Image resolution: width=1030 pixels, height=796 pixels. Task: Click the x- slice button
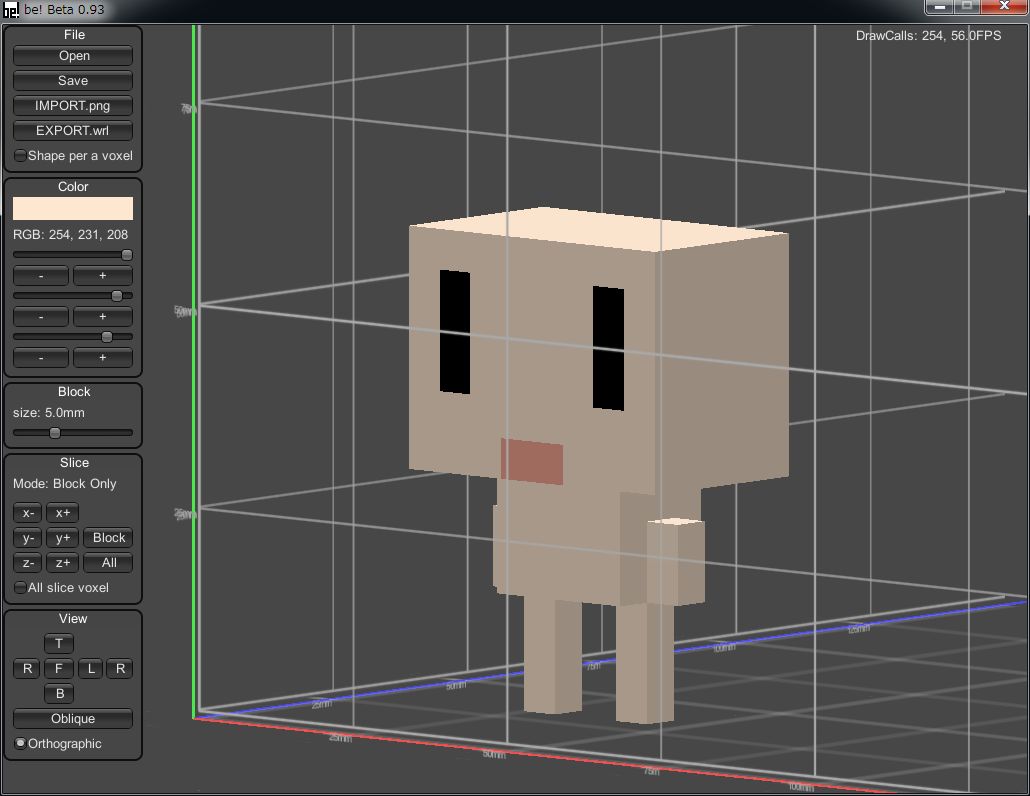click(x=28, y=513)
